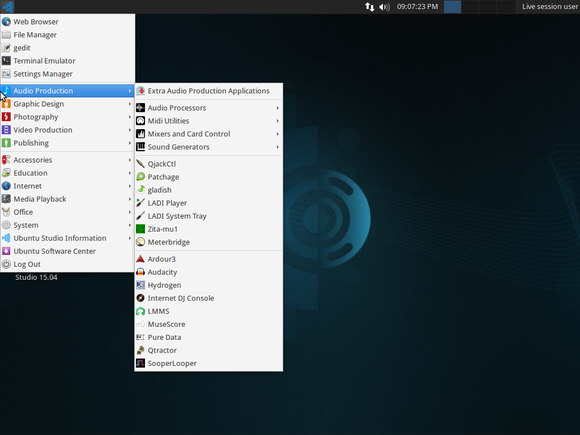Expand the Midi Utilities submenu arrow
Screen dimensions: 580x435
277,121
